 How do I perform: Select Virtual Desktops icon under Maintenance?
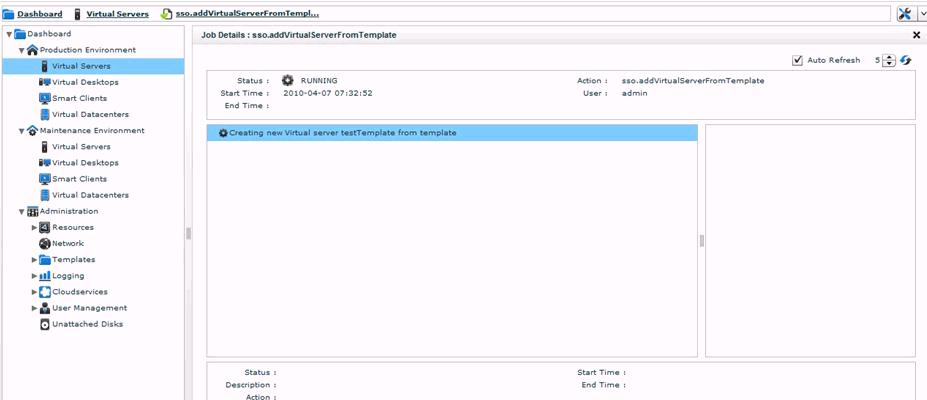[44, 162]
